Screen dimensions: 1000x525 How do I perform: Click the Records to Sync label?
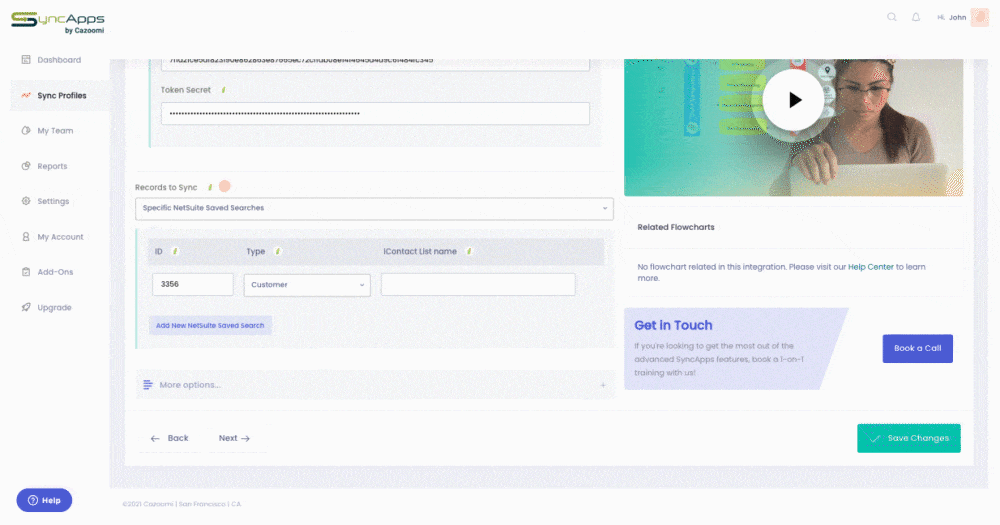tap(166, 188)
